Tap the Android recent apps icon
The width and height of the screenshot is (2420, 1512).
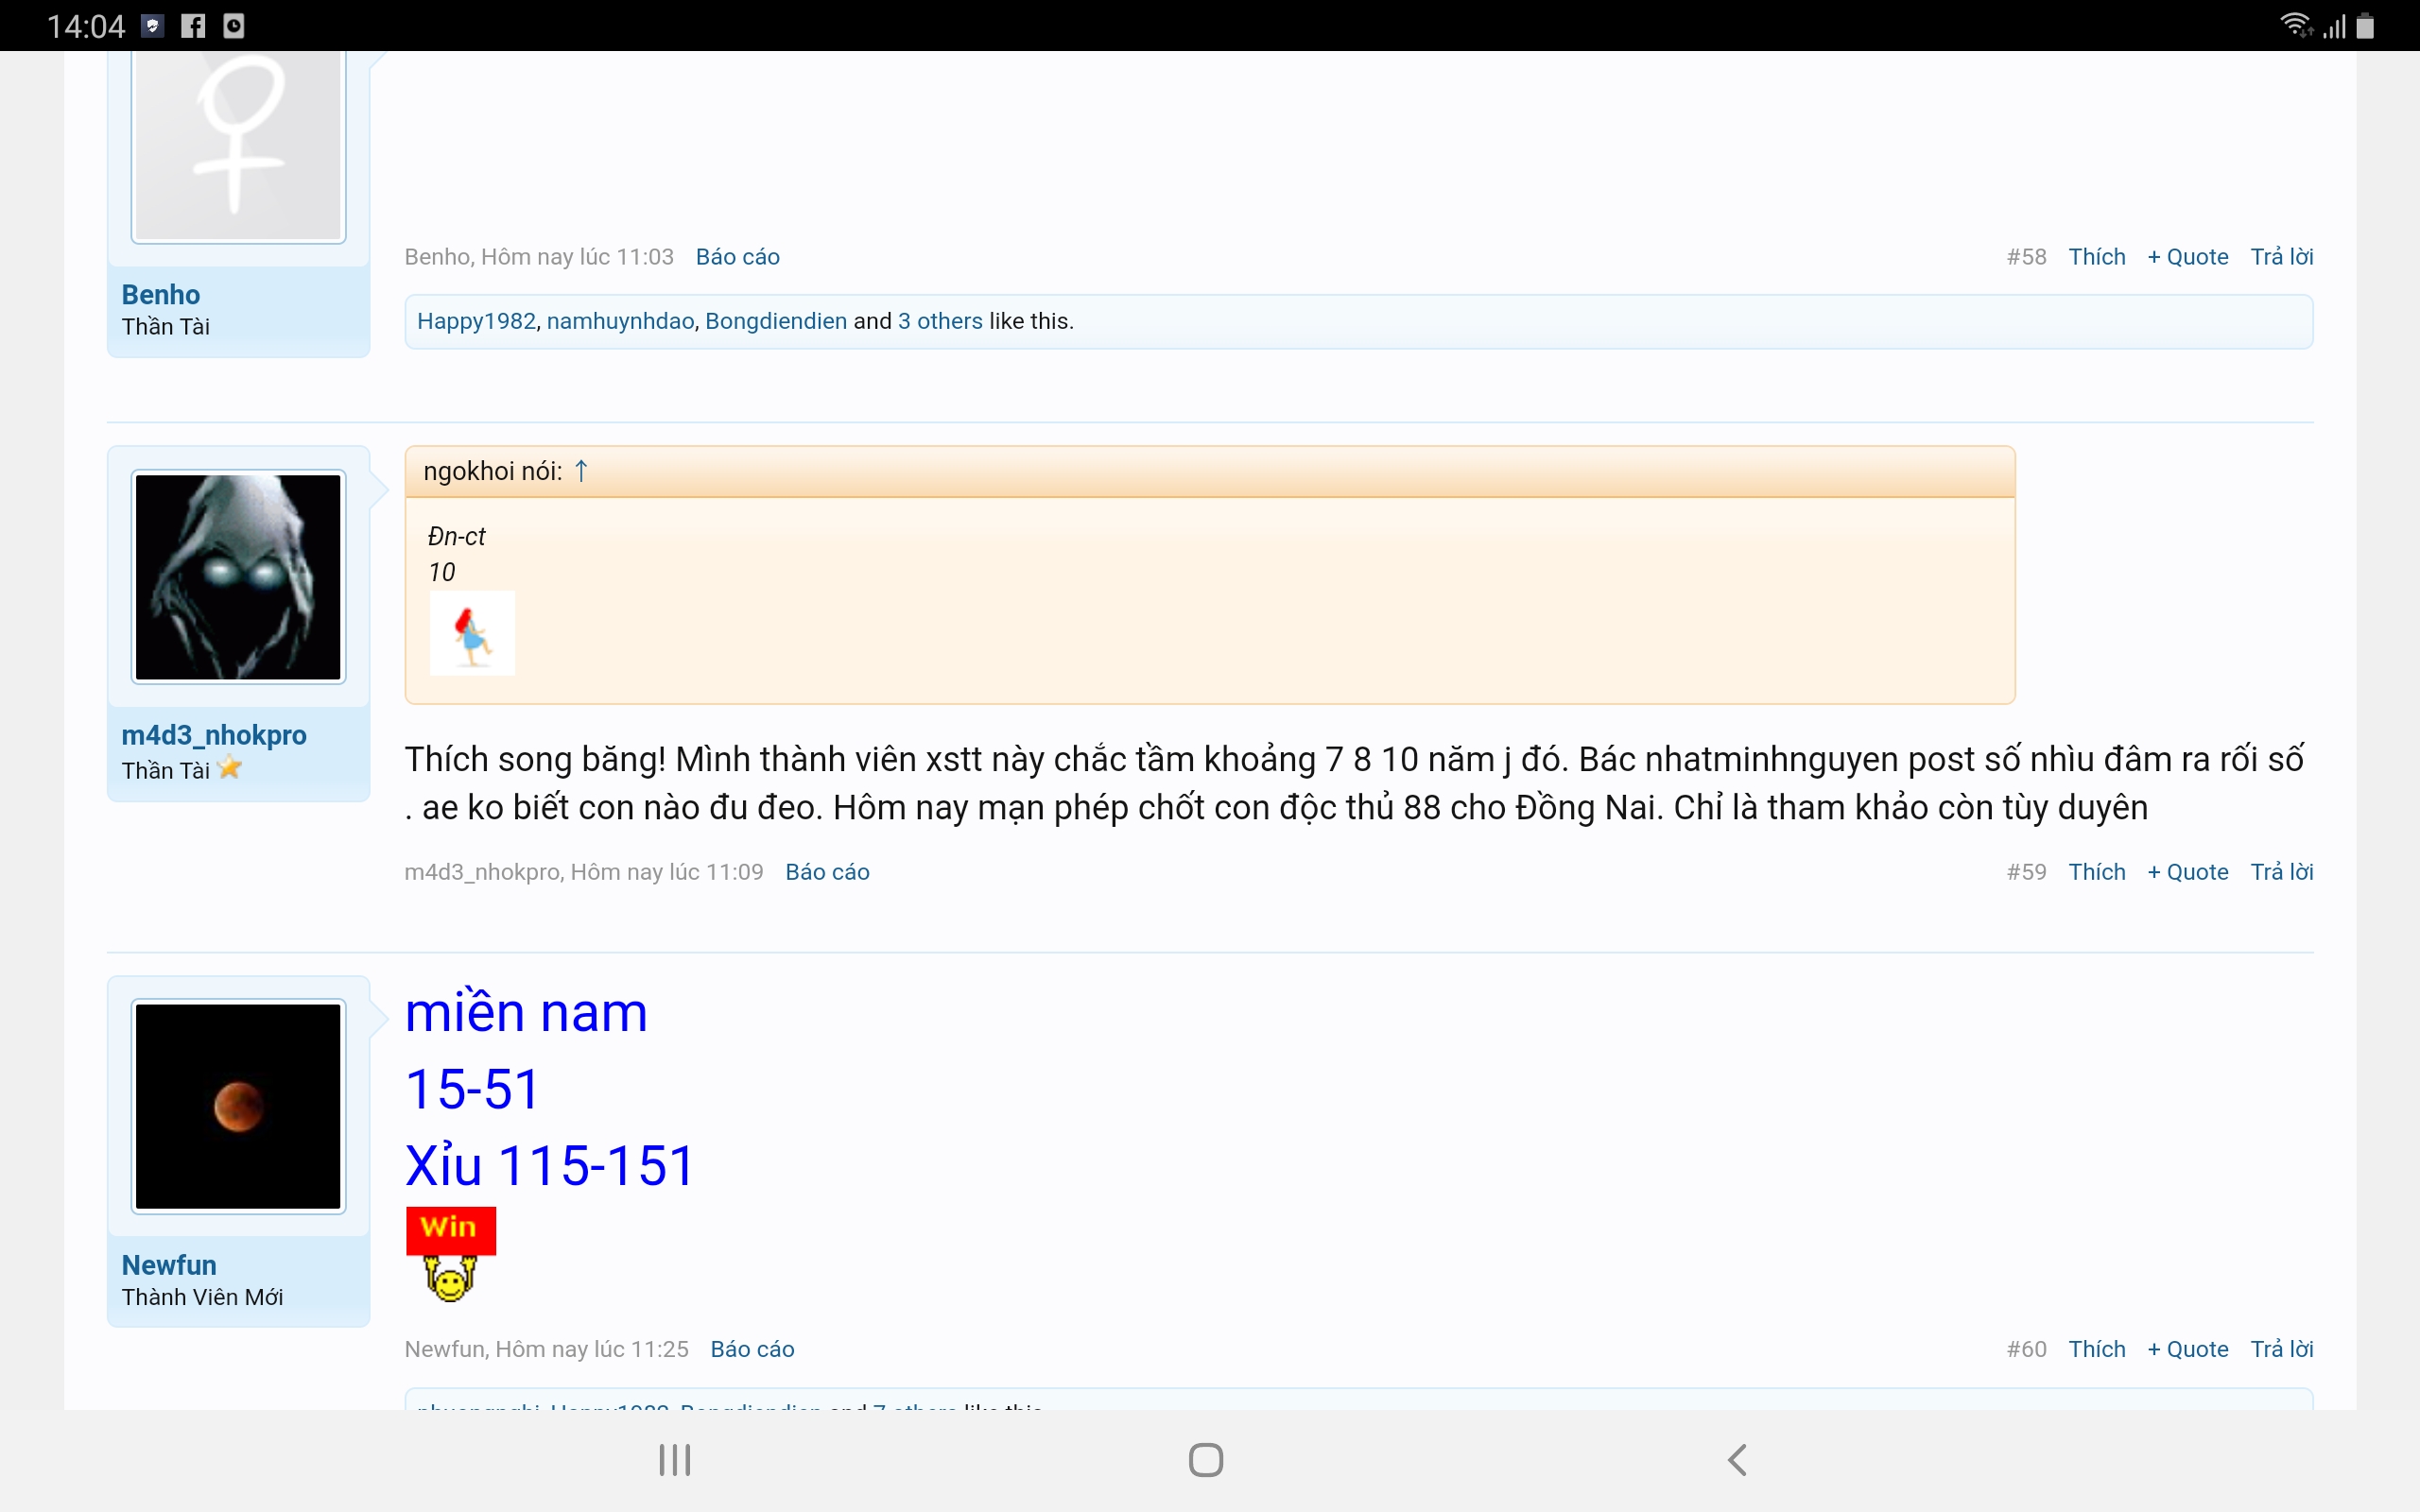click(x=675, y=1460)
